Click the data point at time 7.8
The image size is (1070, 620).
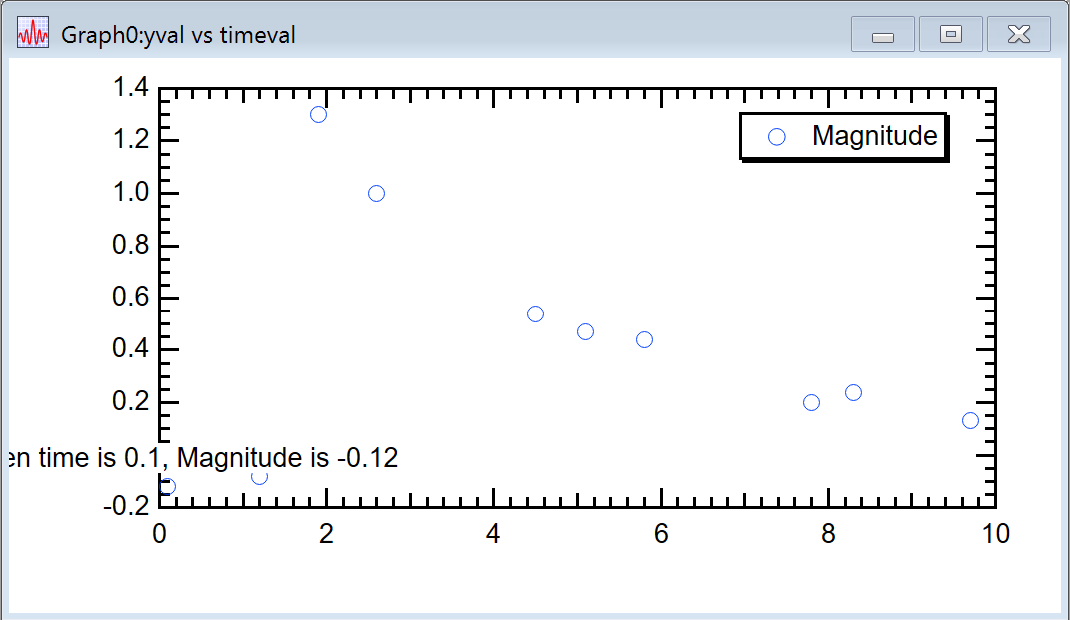coord(811,402)
